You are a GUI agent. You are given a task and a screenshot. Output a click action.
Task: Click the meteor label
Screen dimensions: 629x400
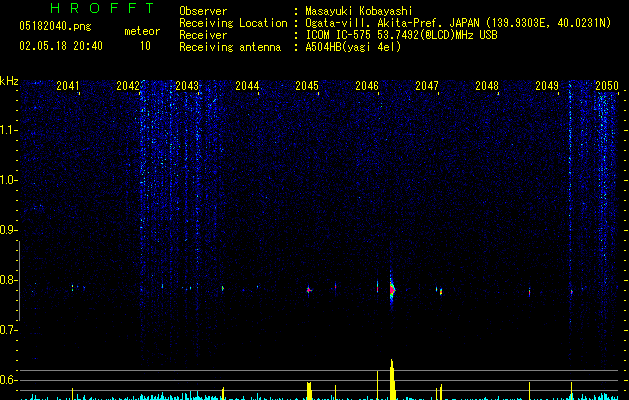pos(142,31)
